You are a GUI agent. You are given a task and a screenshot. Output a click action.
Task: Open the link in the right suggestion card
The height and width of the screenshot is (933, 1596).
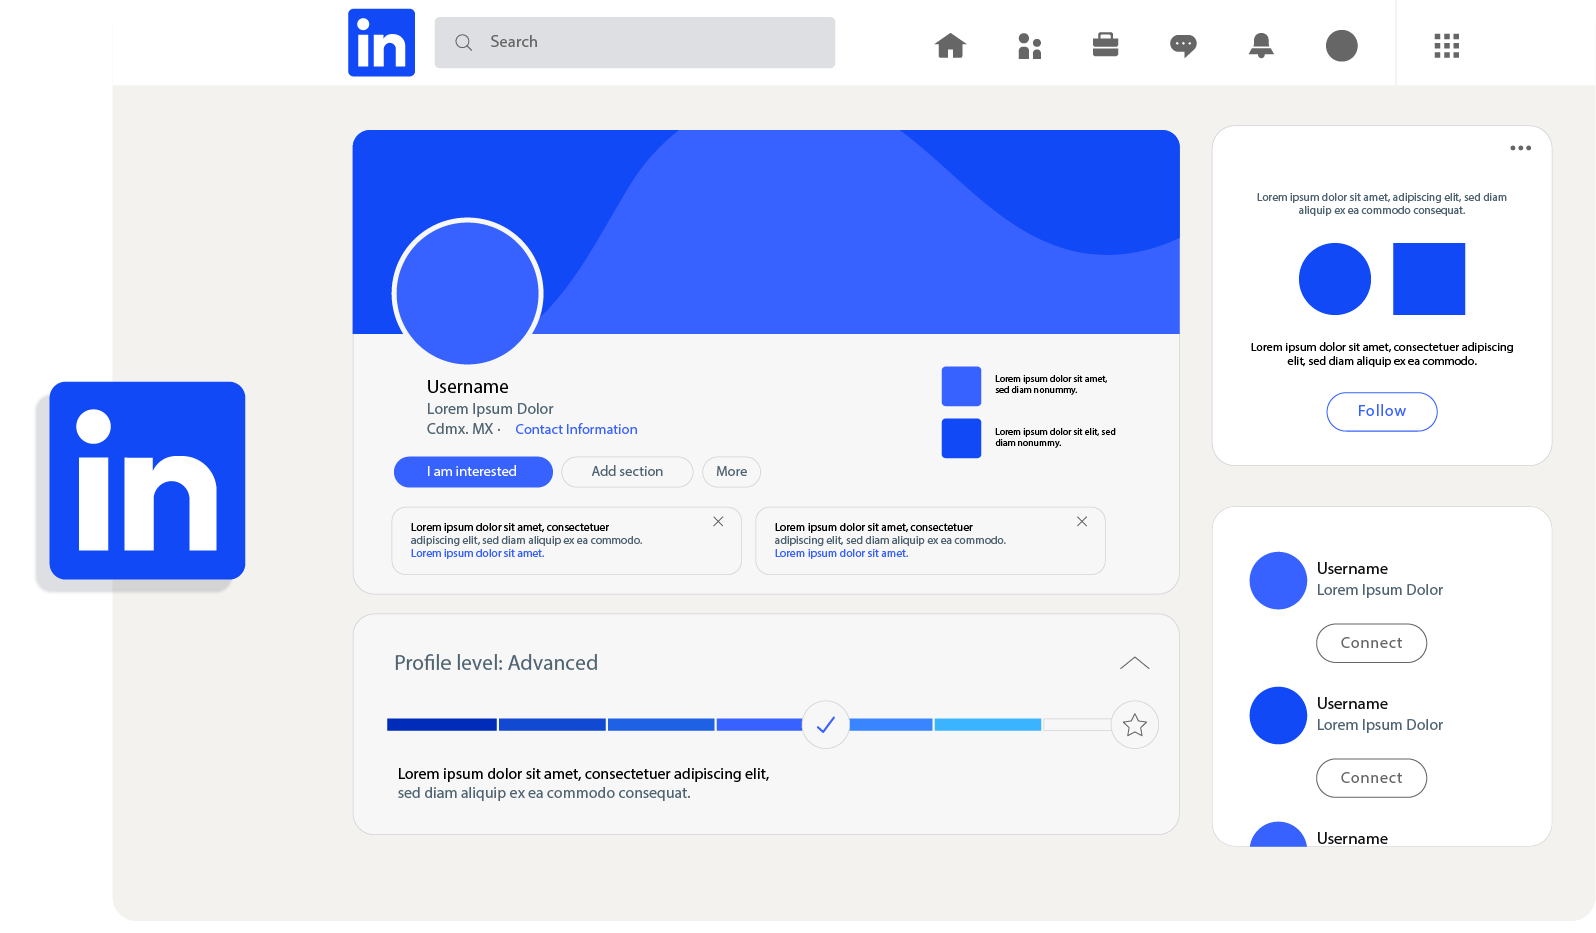coord(841,553)
